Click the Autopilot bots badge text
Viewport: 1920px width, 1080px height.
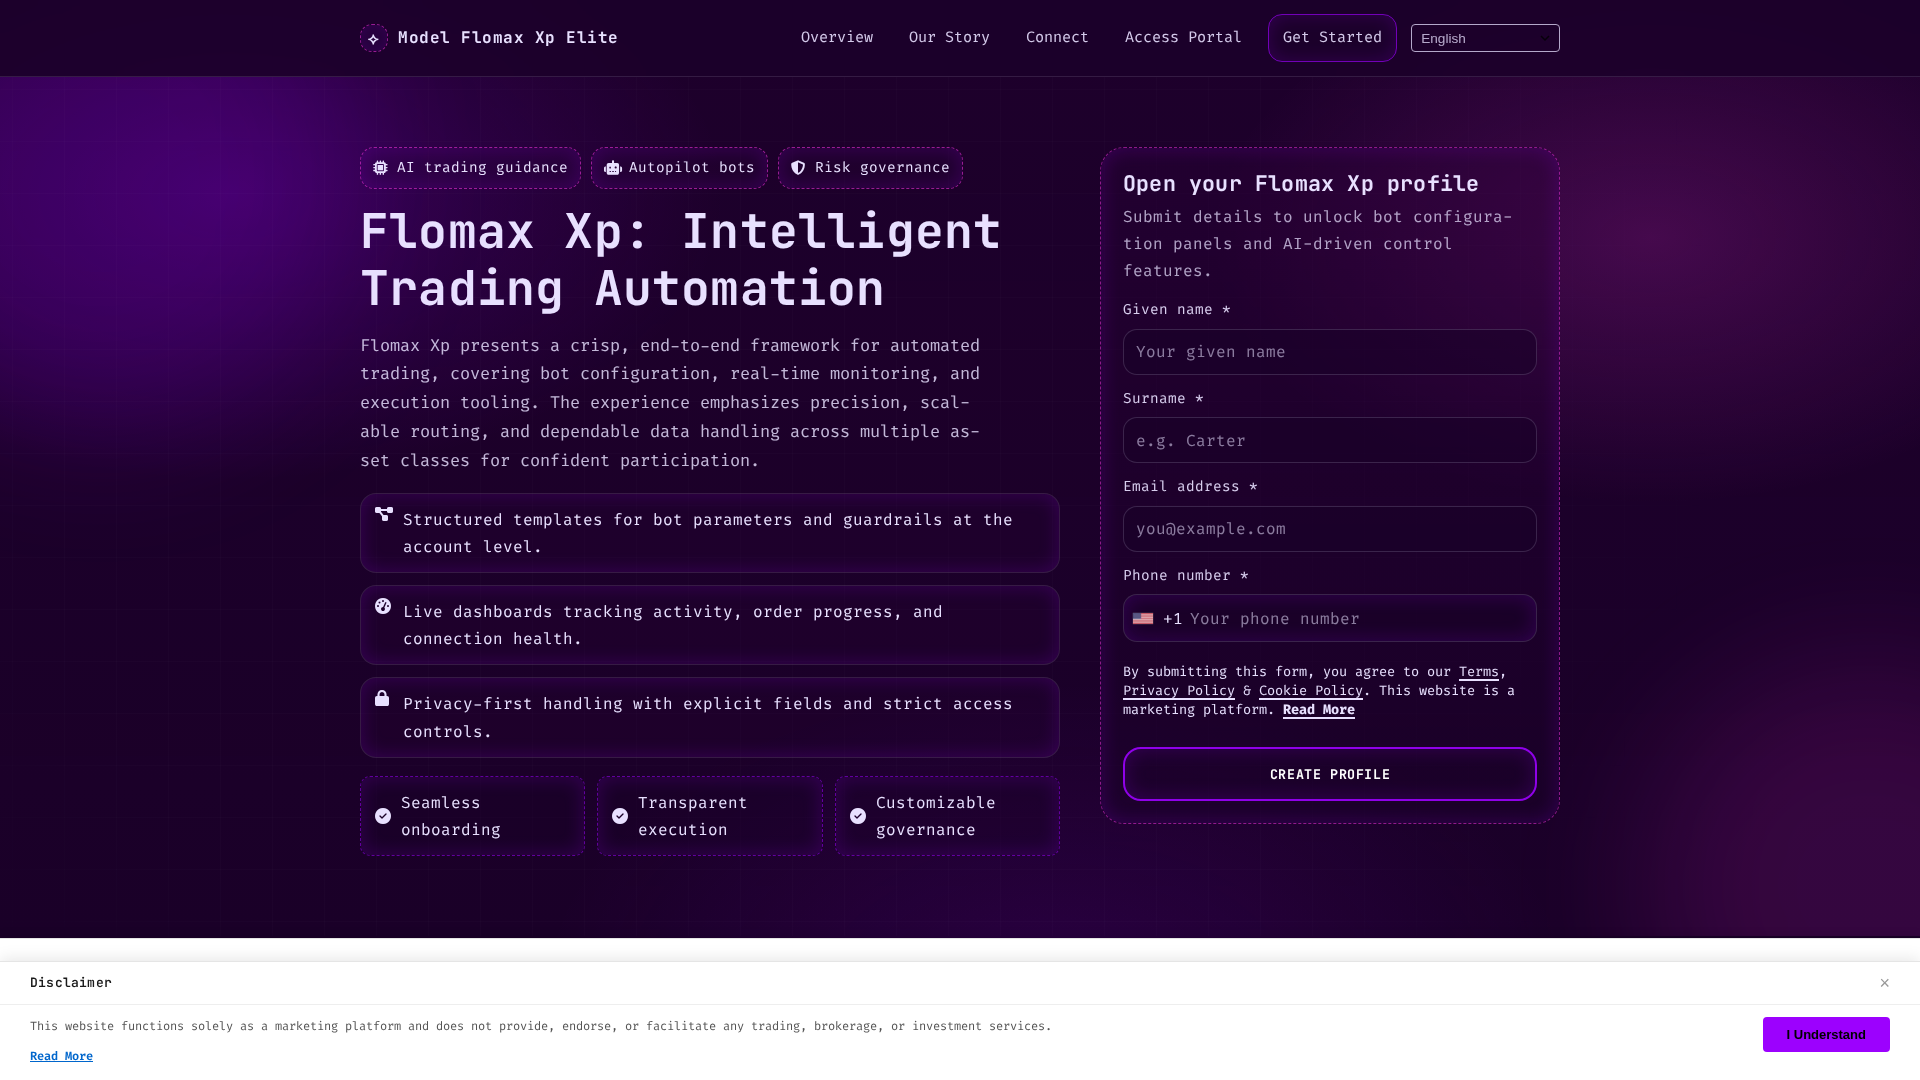pyautogui.click(x=692, y=168)
